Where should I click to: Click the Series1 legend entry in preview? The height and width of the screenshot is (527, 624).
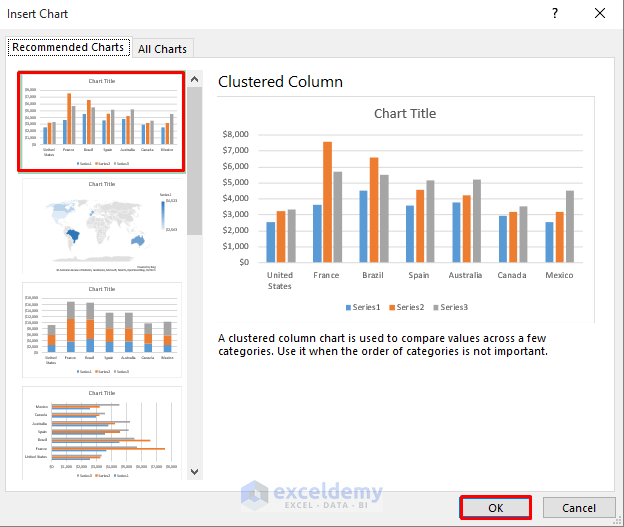pyautogui.click(x=363, y=307)
